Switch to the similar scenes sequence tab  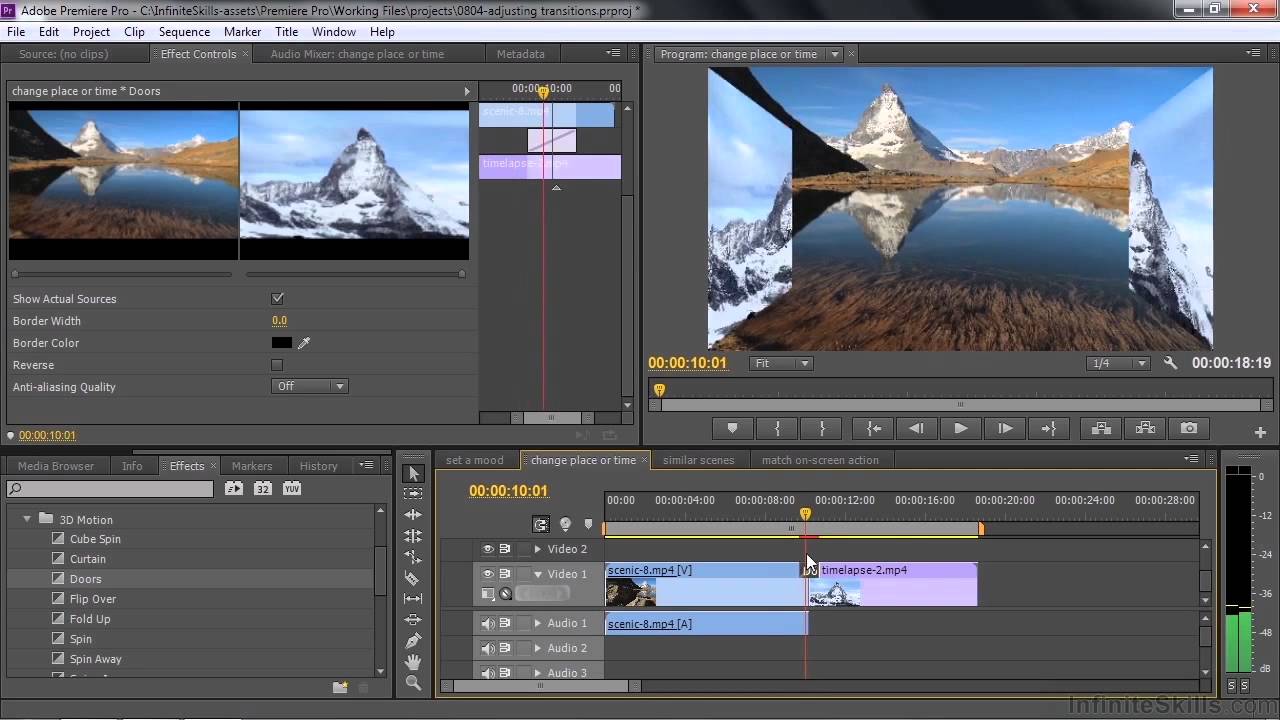pyautogui.click(x=698, y=460)
